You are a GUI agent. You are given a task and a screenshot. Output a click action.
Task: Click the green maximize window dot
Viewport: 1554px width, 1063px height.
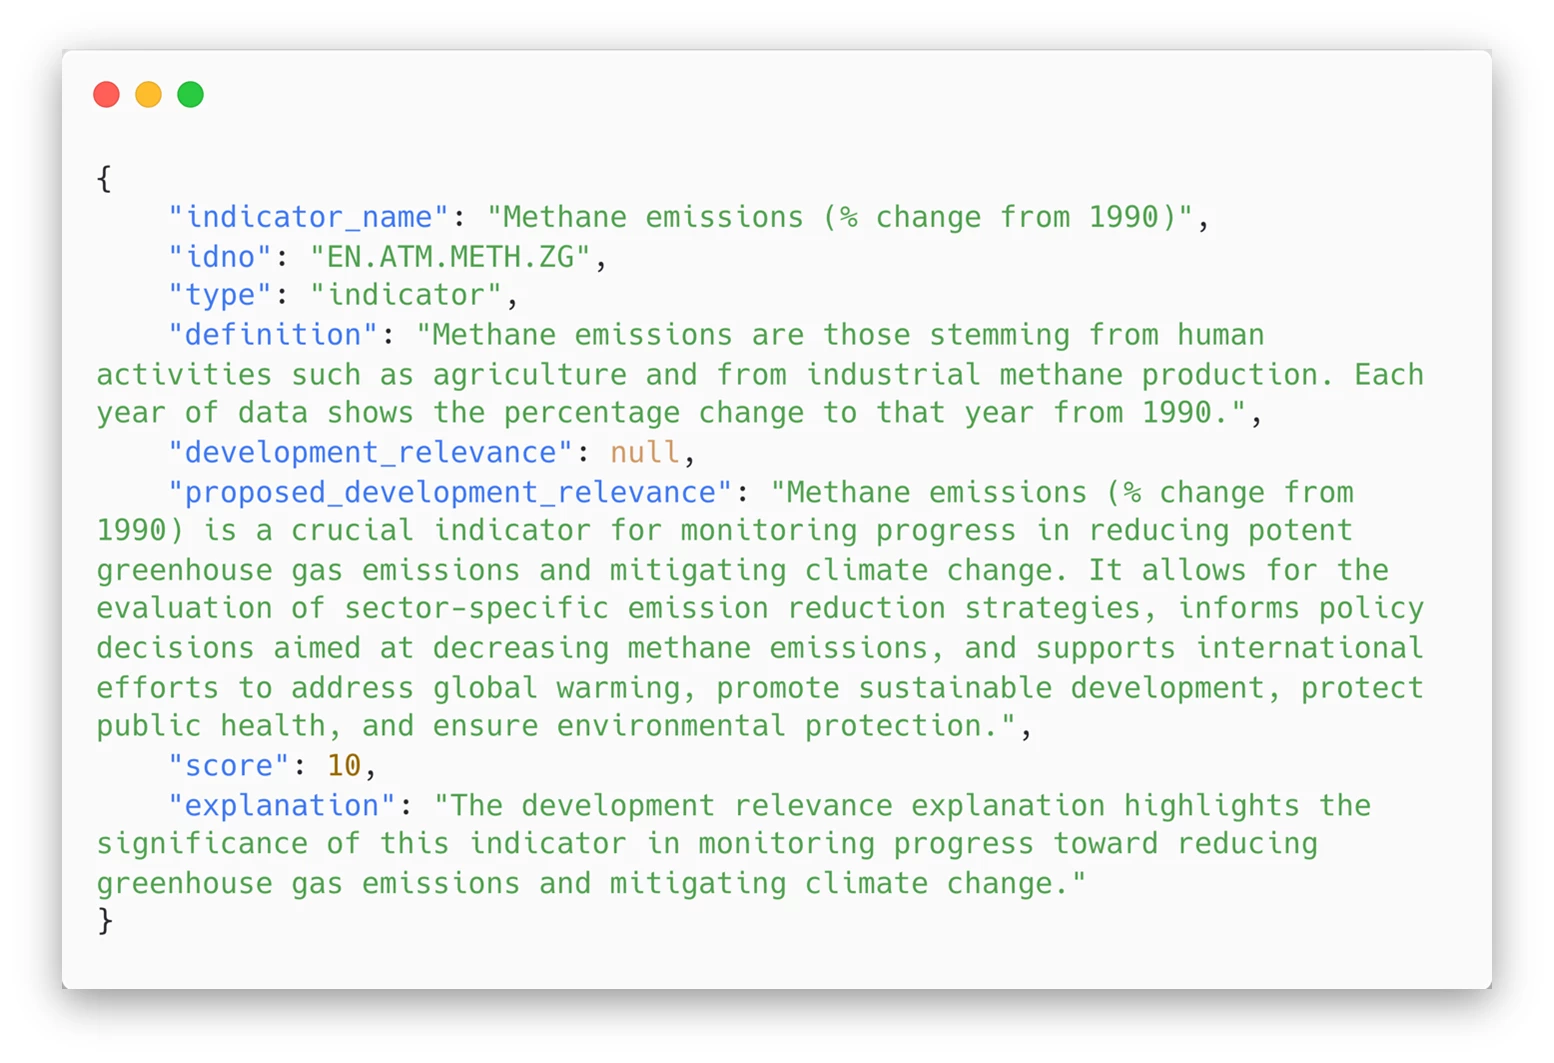click(190, 95)
